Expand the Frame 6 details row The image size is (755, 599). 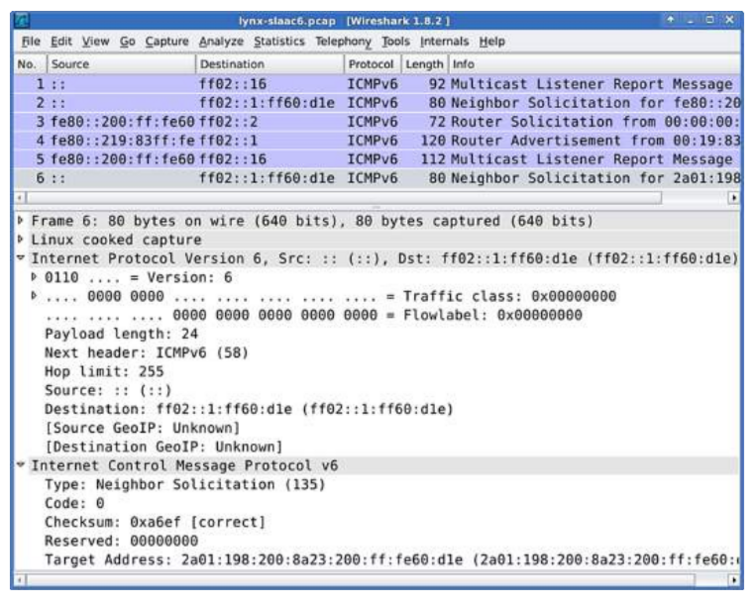pyautogui.click(x=22, y=221)
